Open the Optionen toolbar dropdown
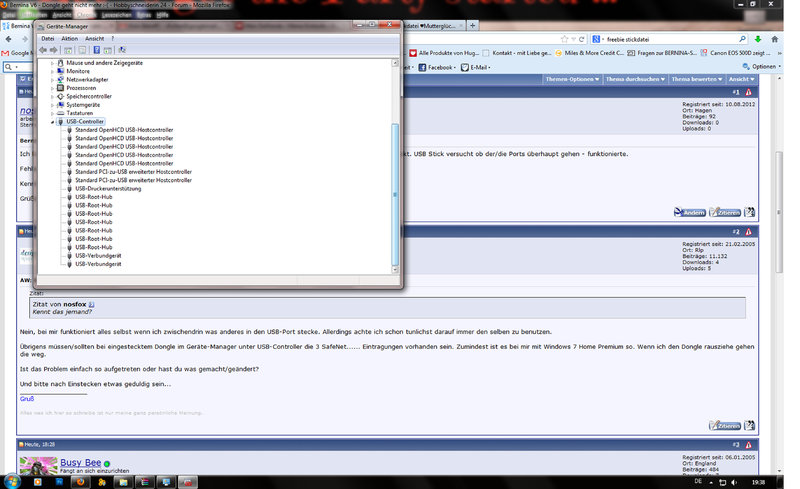This screenshot has height=489, width=800. click(x=762, y=66)
